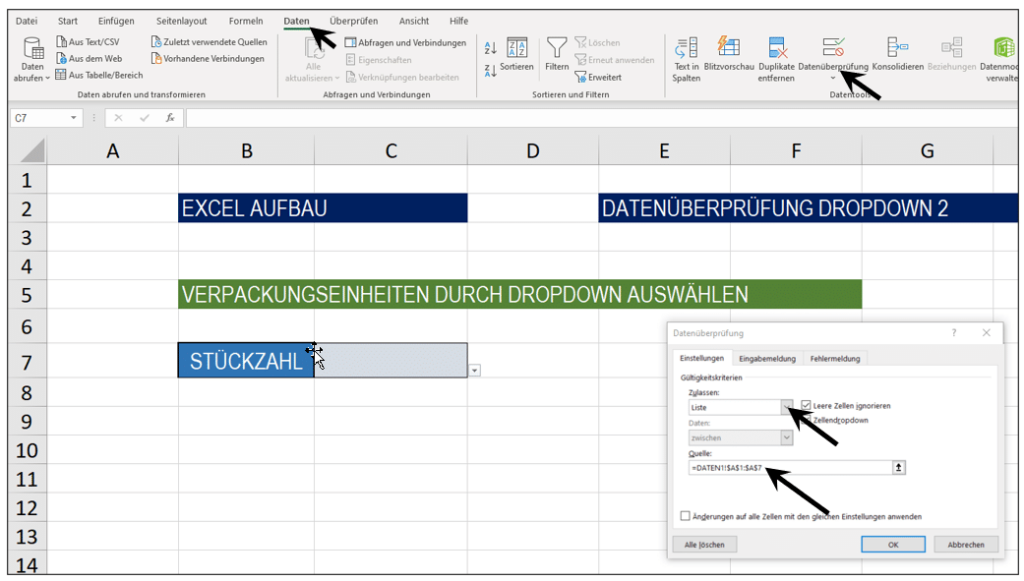Import data via Aus Text/CSV
The height and width of the screenshot is (581, 1024).
[88, 42]
